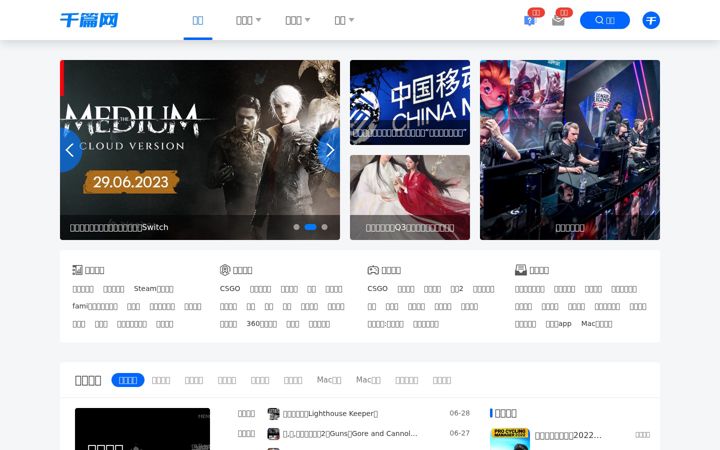
Task: Open the black thumbnail at bottom left
Action: (x=142, y=429)
